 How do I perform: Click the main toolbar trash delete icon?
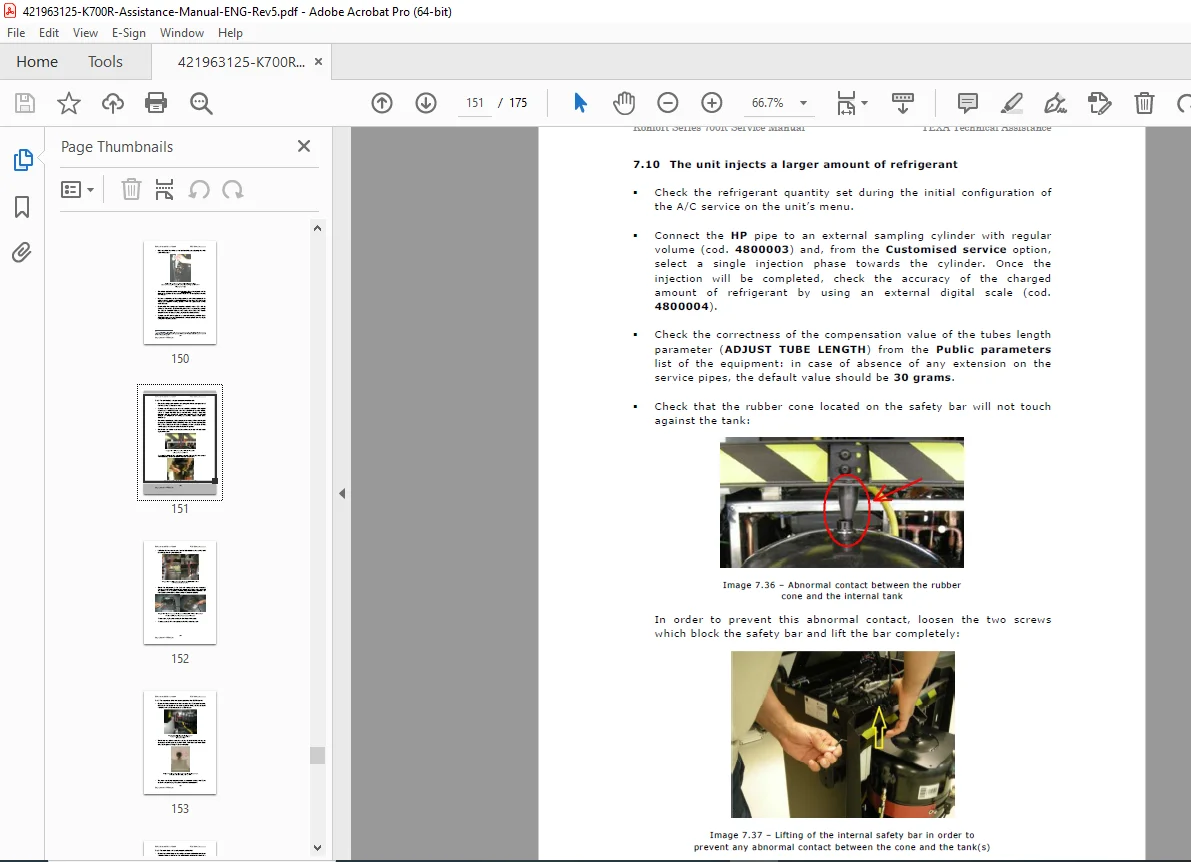pos(1144,103)
